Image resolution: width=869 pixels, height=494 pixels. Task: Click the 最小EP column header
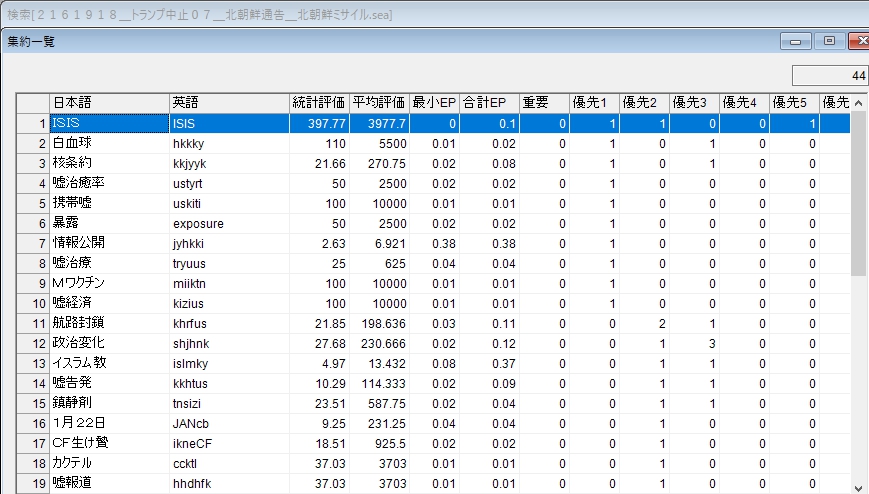(434, 103)
